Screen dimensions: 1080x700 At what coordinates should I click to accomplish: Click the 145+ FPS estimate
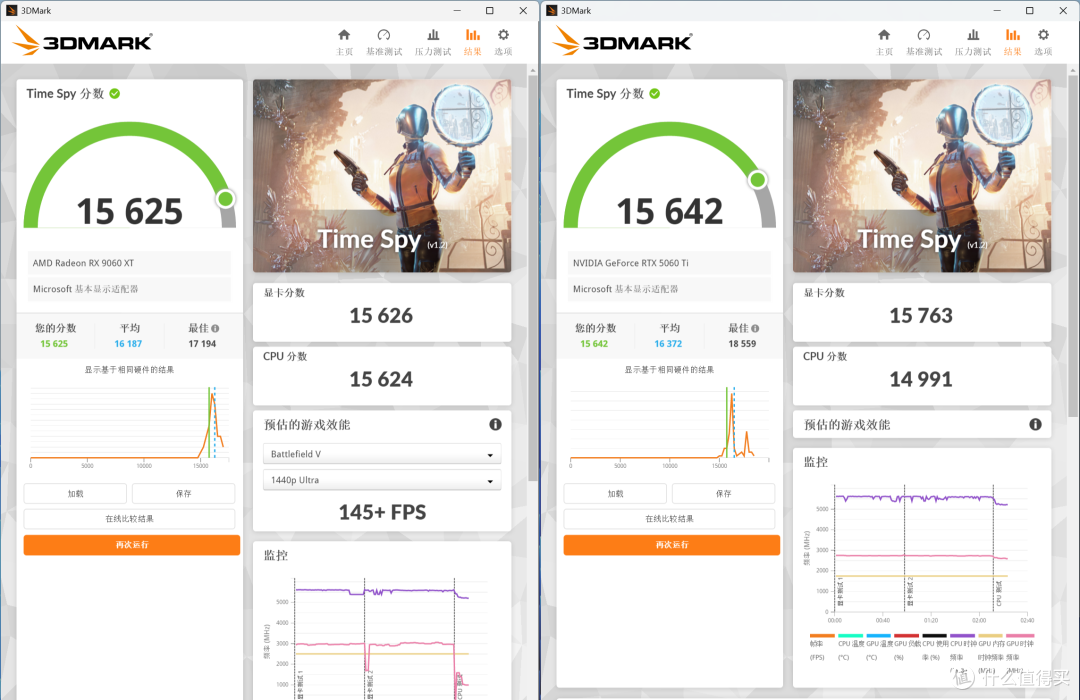click(382, 512)
